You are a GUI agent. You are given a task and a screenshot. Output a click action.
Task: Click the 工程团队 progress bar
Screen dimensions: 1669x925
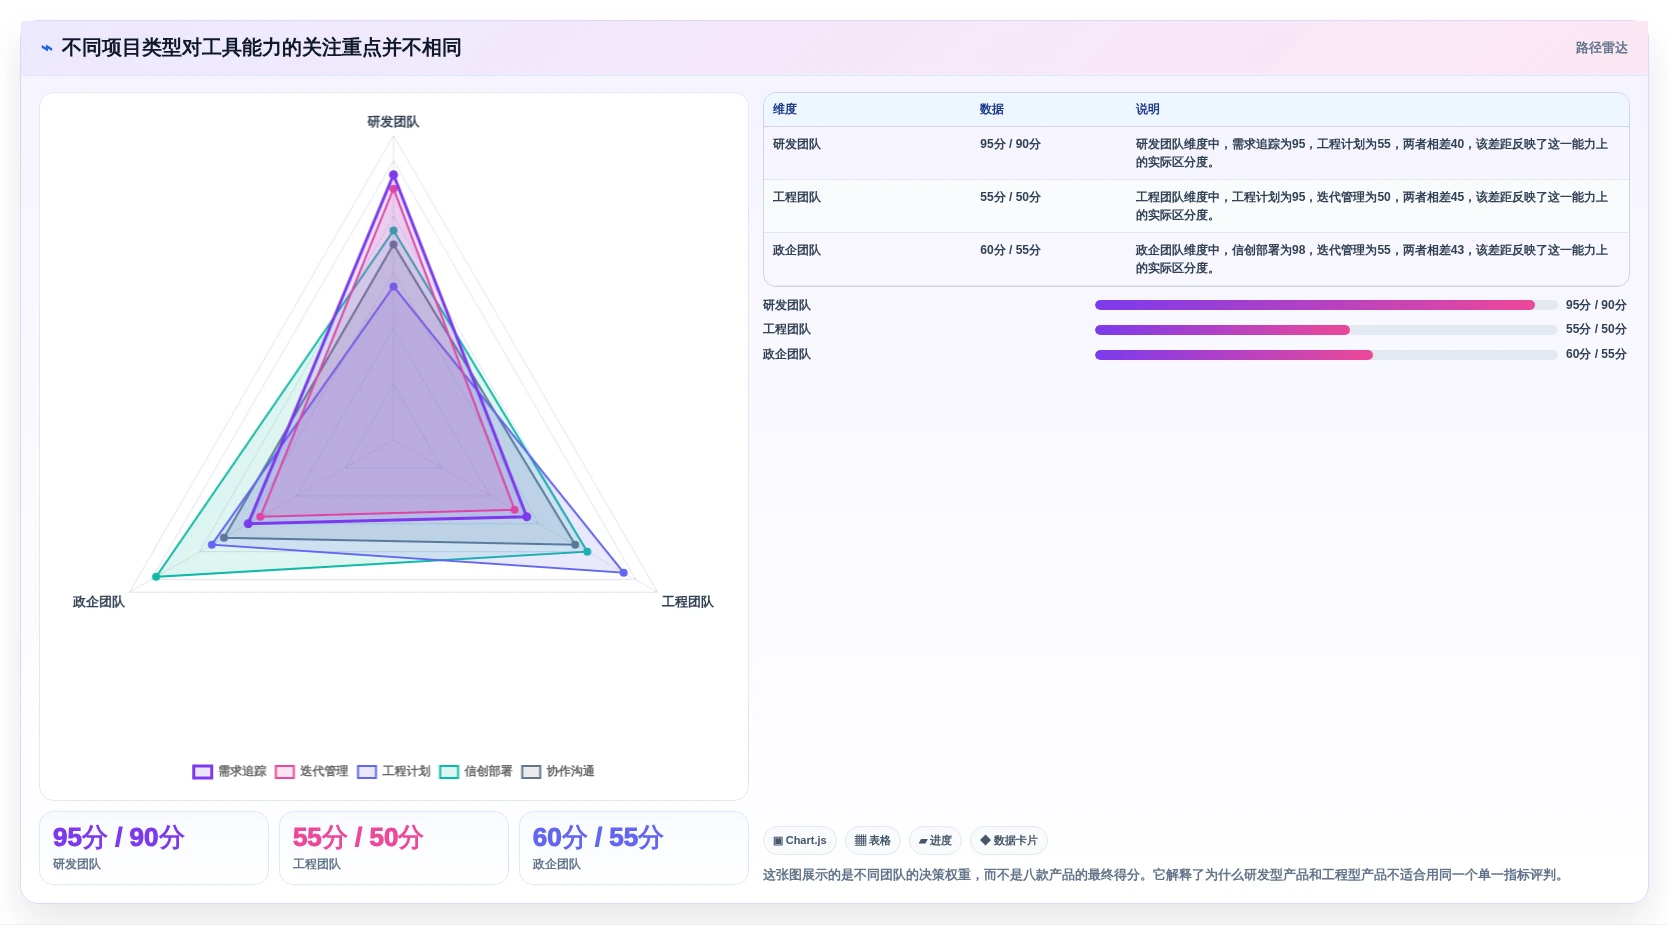[x=1326, y=330]
